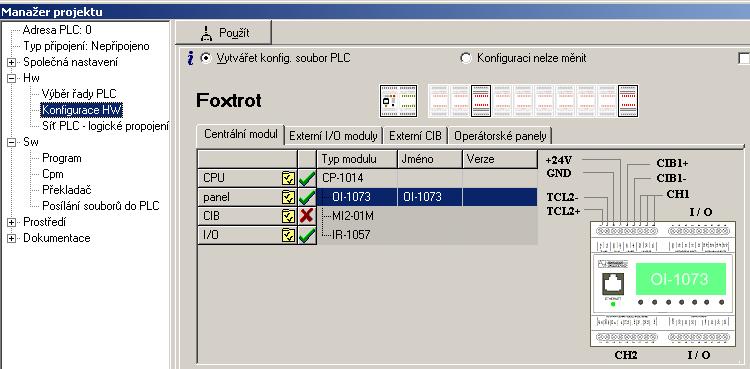Screen dimensions: 750x369
Task: Click the CPU row settings icon
Action: click(288, 178)
